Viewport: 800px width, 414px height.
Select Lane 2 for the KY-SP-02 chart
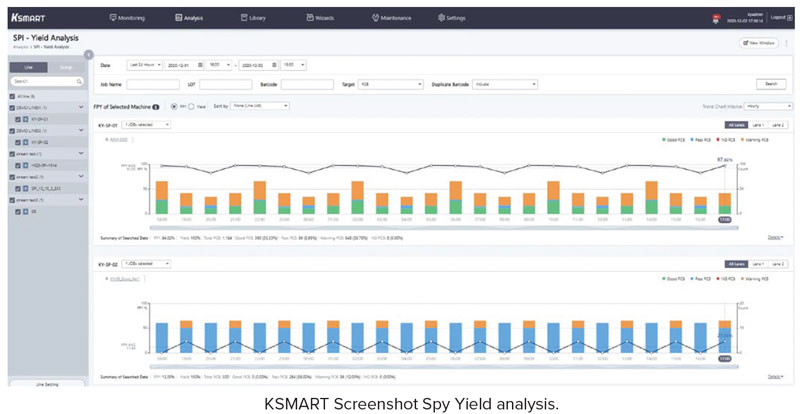778,264
